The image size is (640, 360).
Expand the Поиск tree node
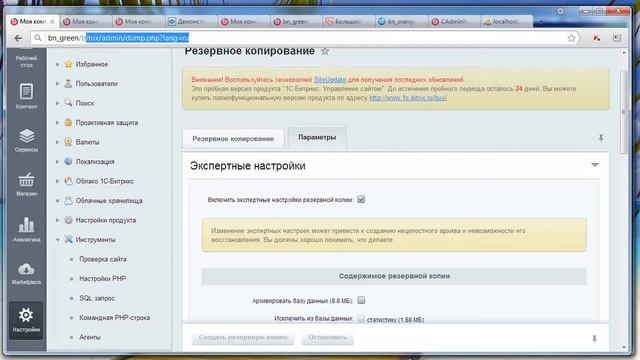[58, 103]
